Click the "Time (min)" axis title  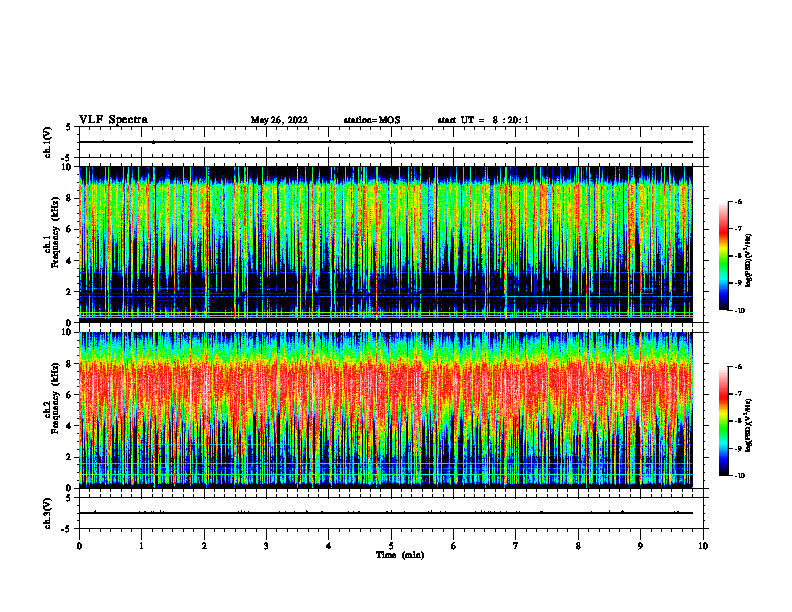(400, 555)
